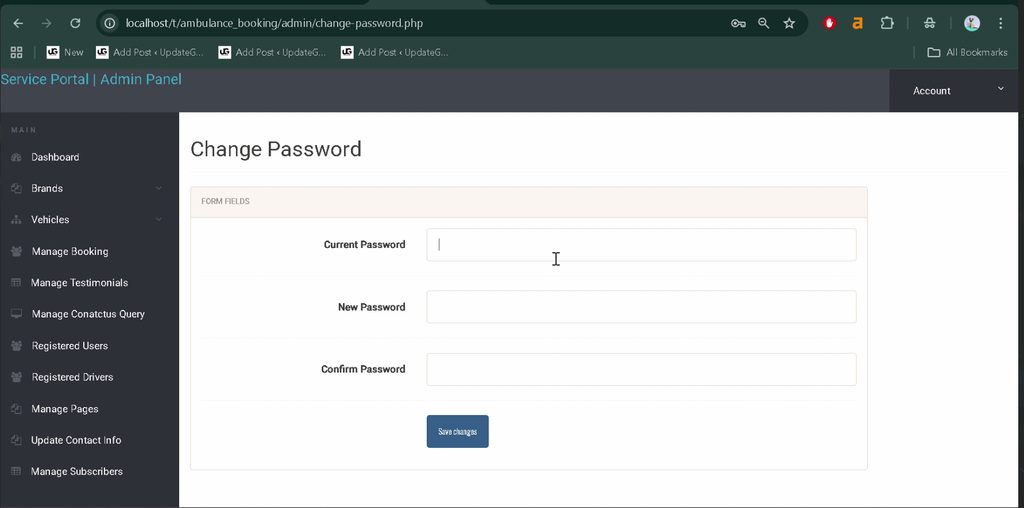The width and height of the screenshot is (1024, 508).
Task: Reload the page with the refresh icon
Action: [75, 24]
